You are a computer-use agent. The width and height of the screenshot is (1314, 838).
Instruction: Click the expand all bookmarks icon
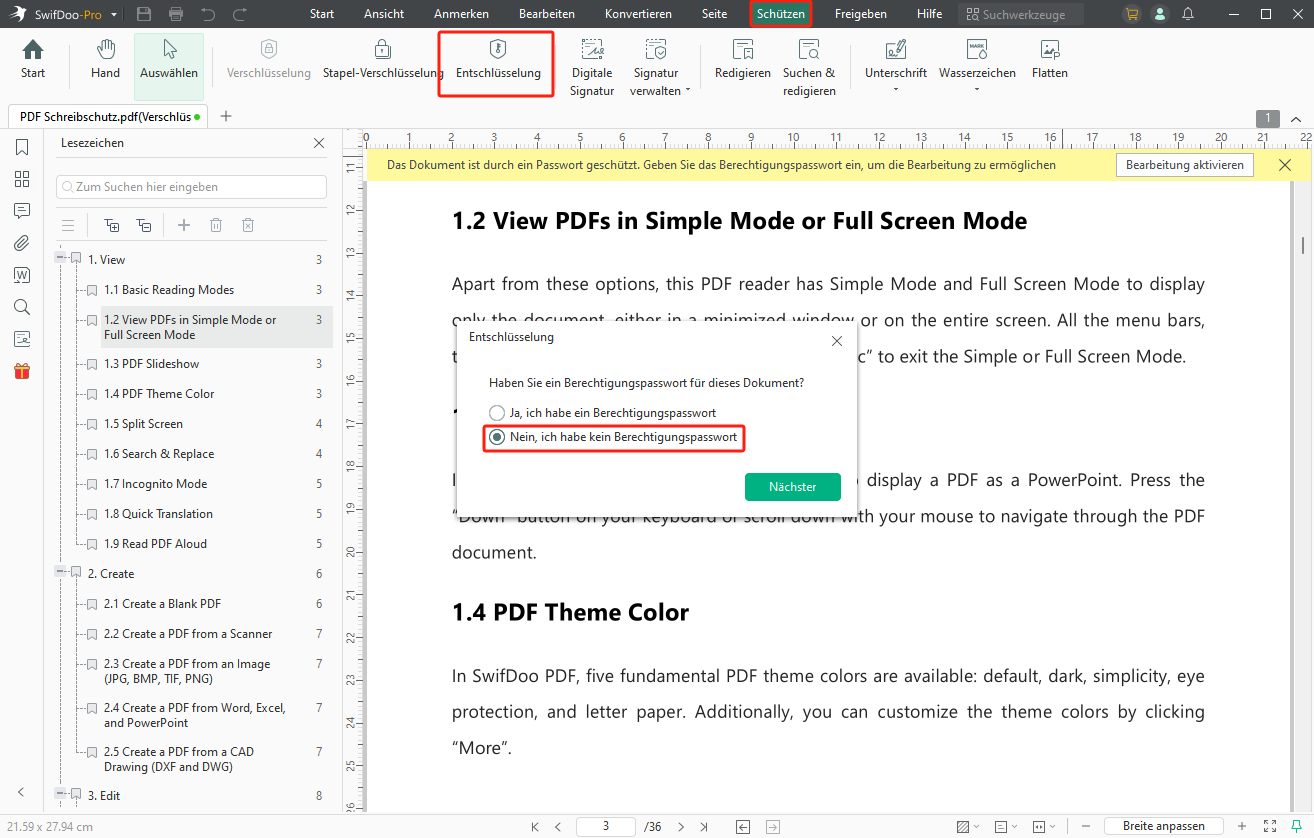coord(112,225)
